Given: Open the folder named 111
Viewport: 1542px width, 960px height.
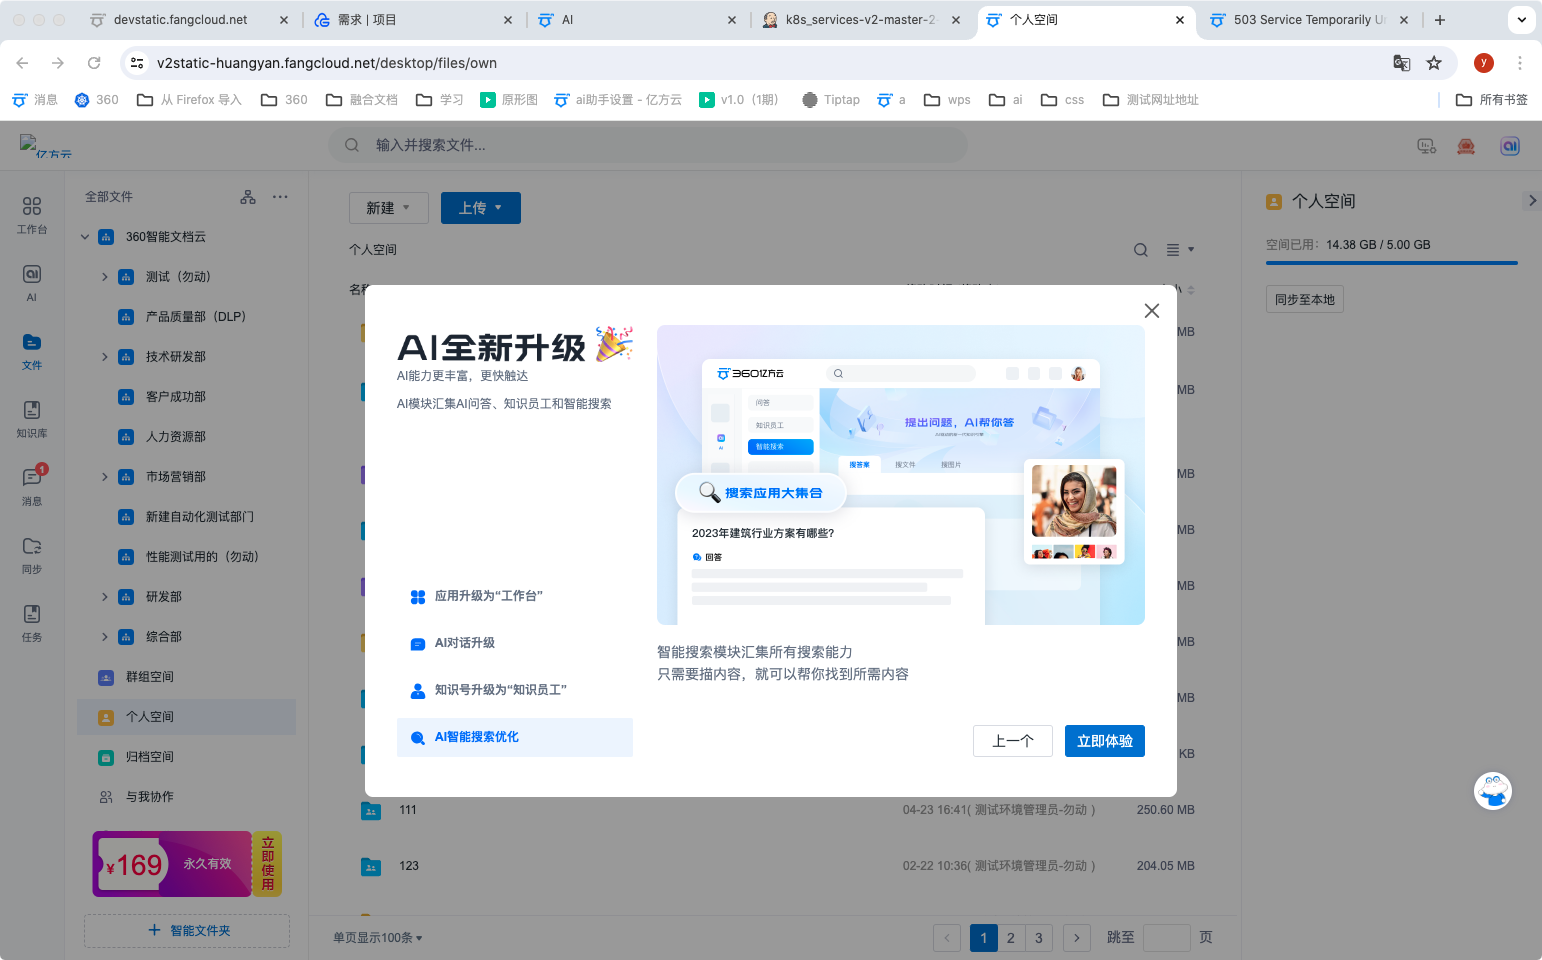Looking at the screenshot, I should tap(408, 810).
